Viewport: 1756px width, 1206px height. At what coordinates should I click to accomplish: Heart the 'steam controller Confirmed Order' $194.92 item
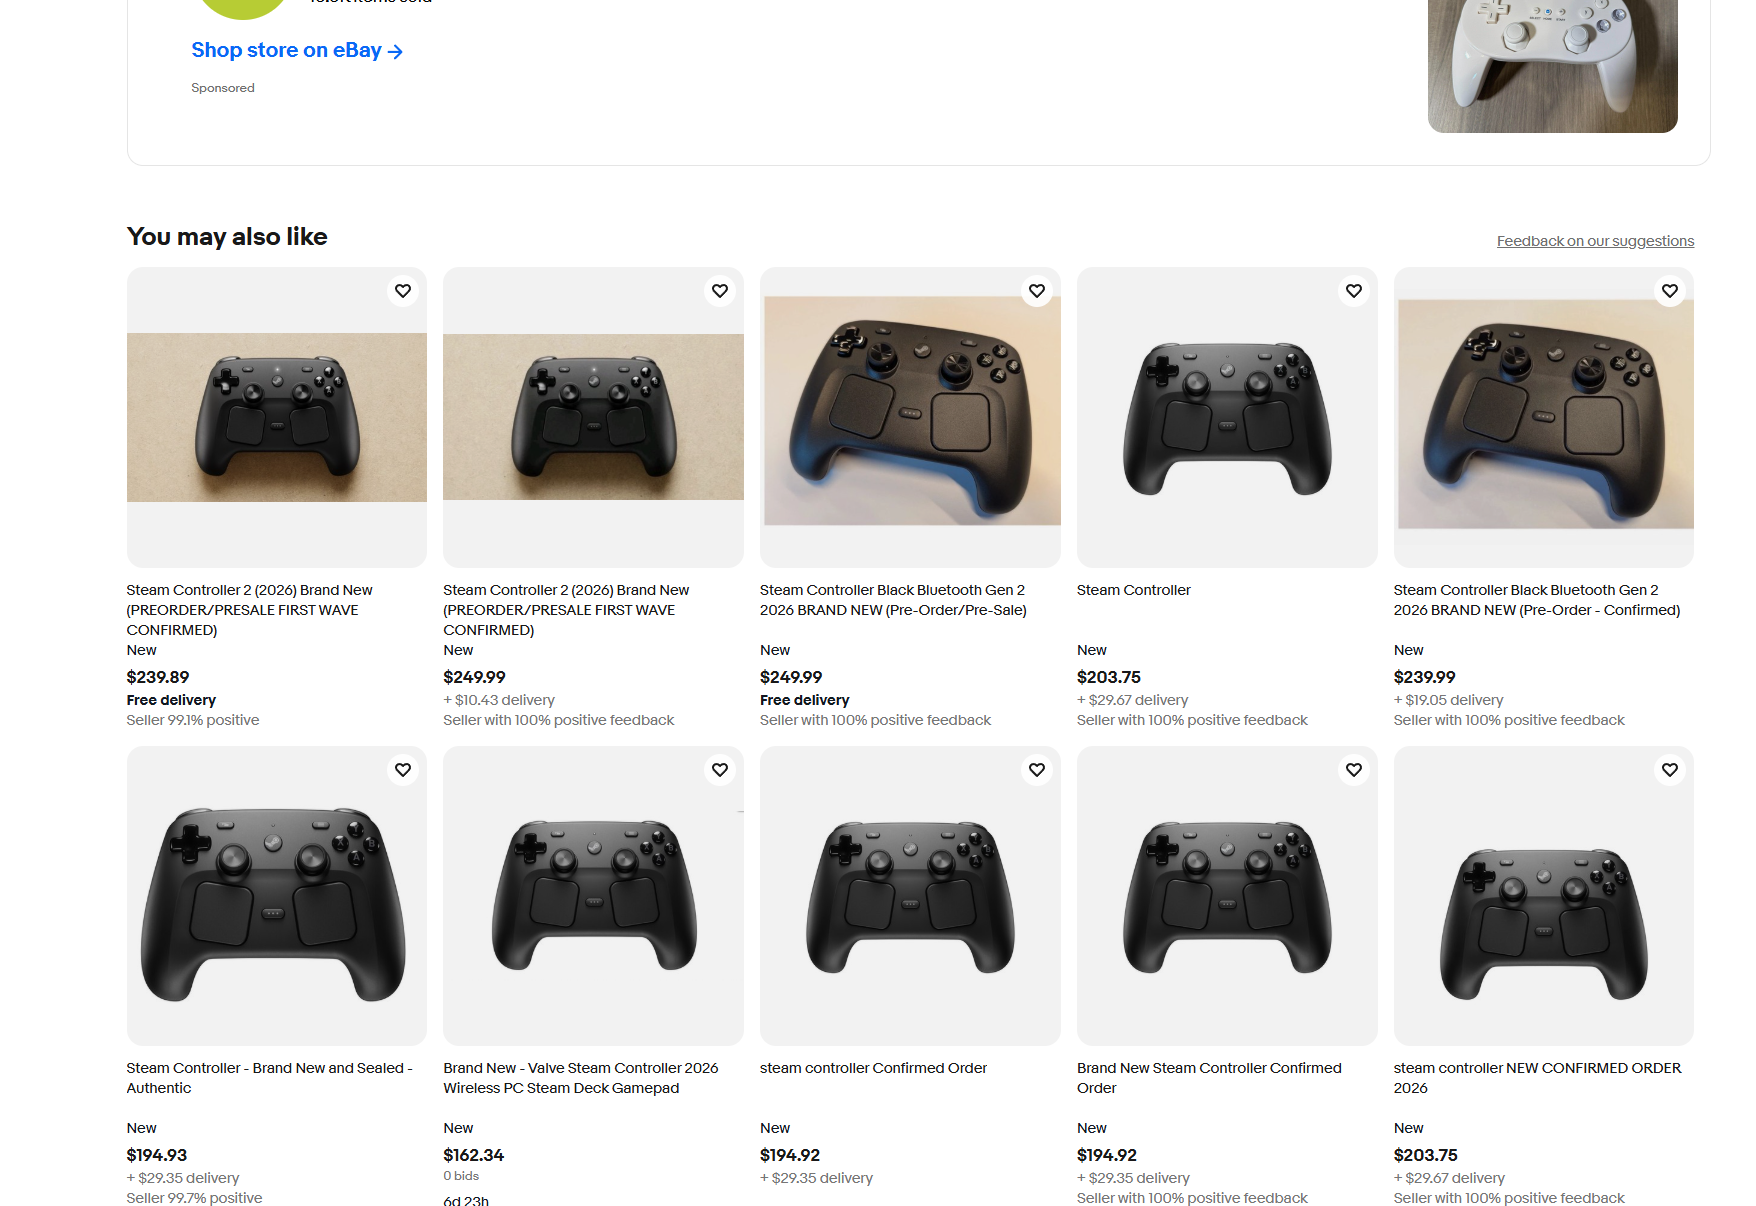coord(1037,770)
